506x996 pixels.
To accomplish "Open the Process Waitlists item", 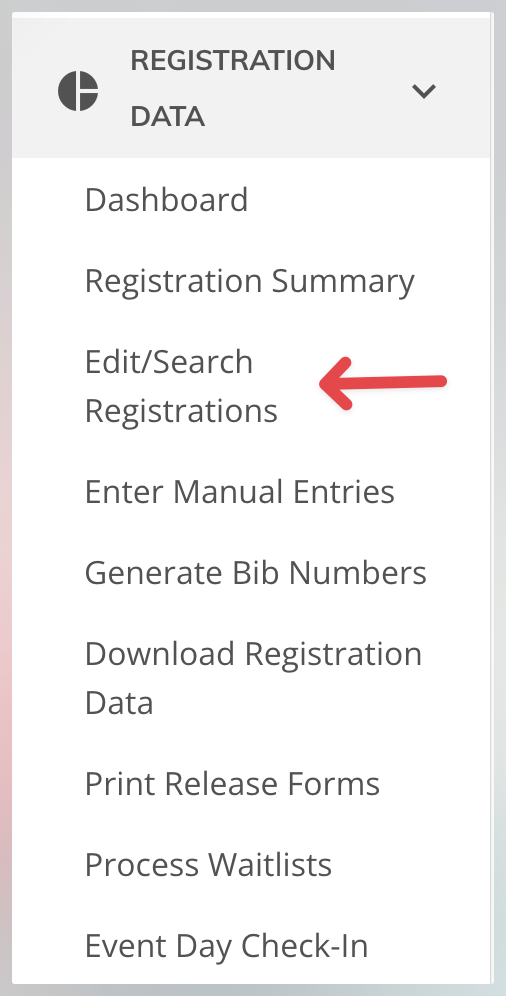I will coord(208,865).
